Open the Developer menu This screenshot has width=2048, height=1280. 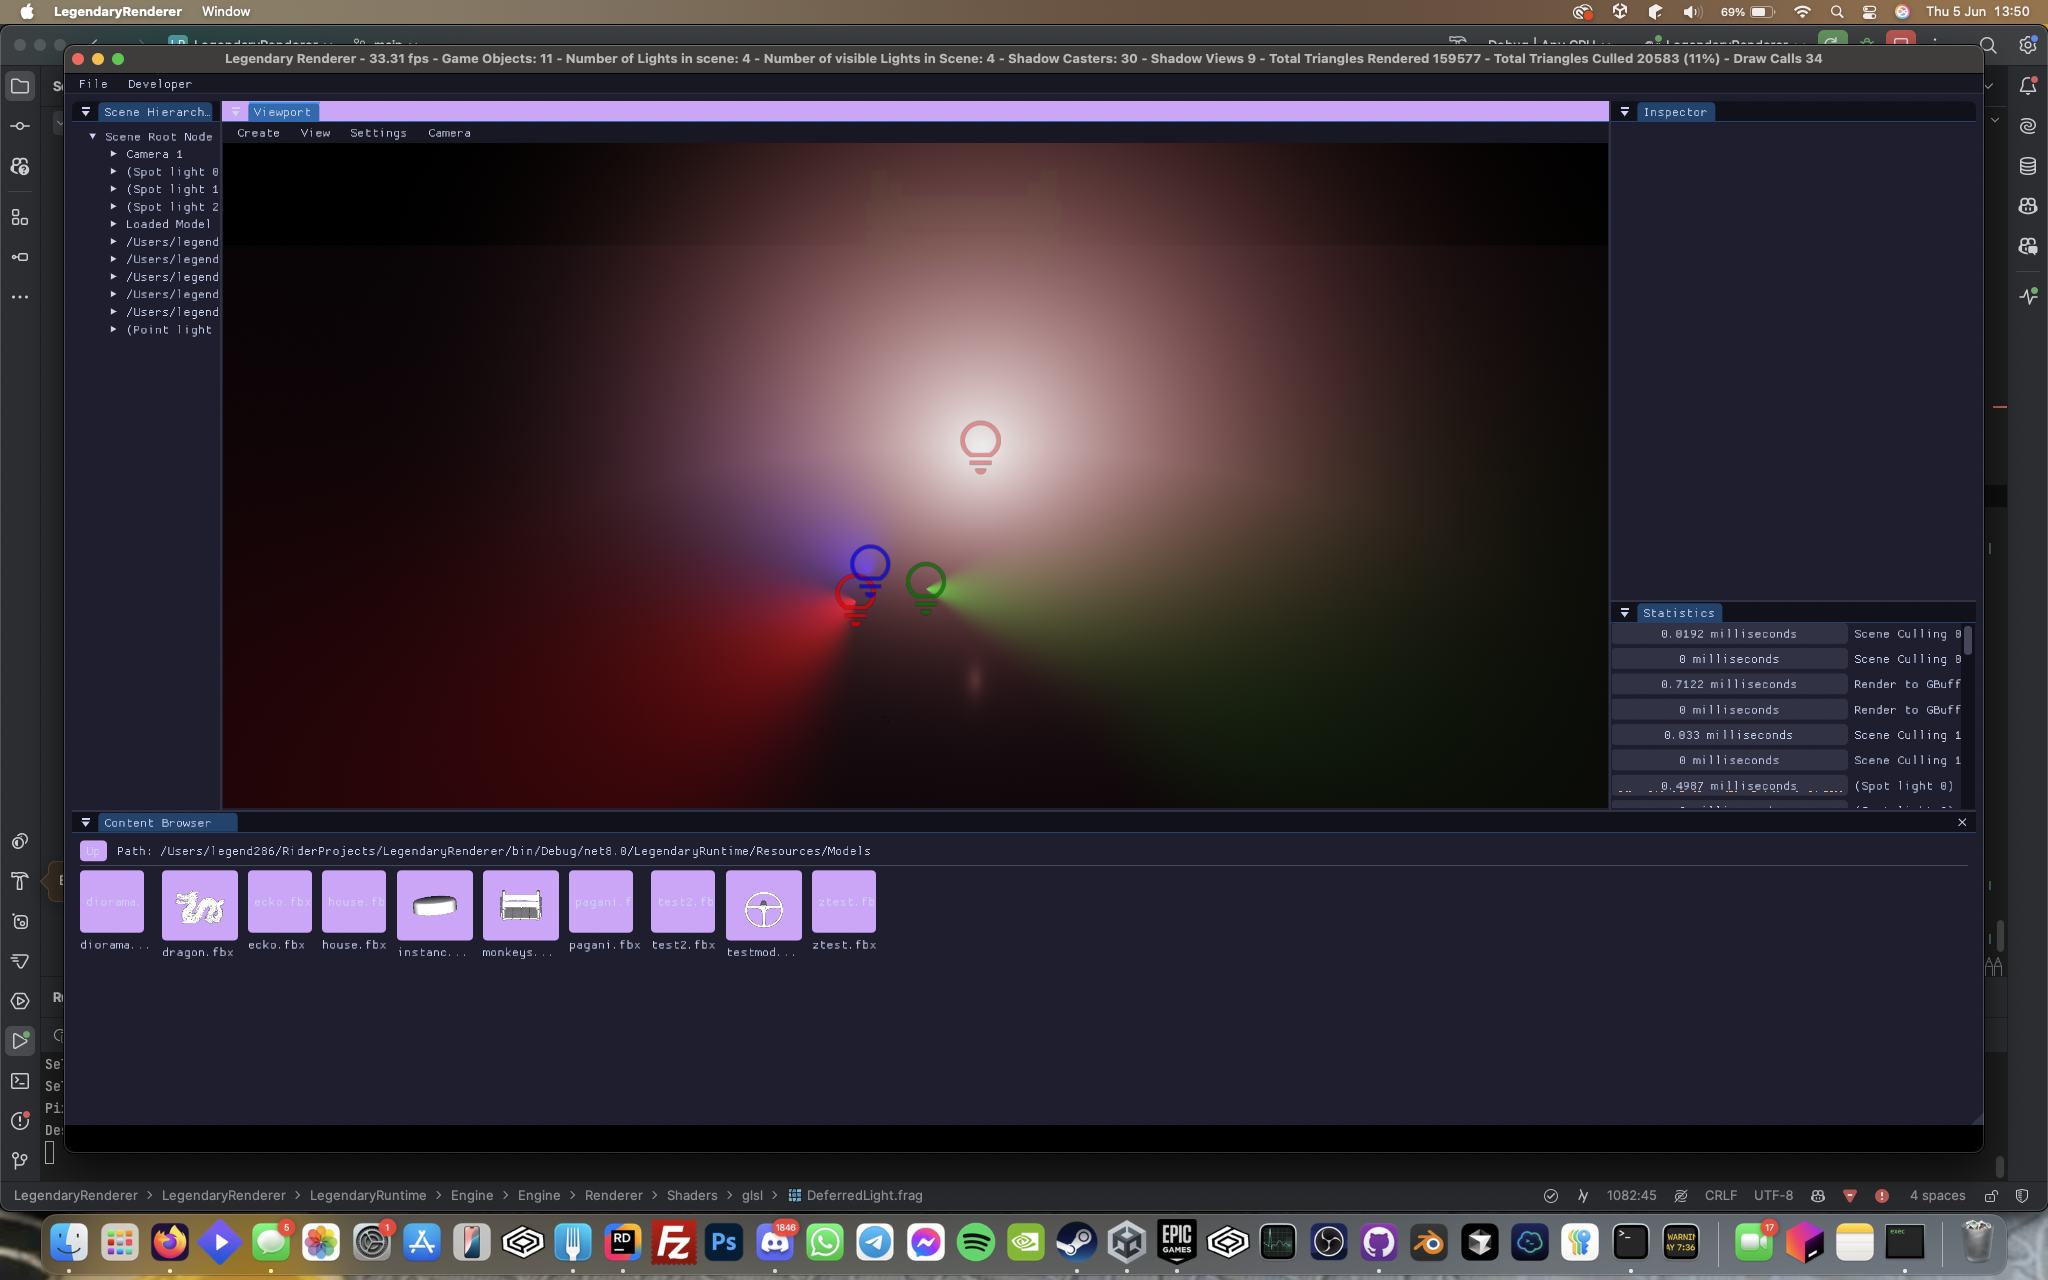[x=159, y=84]
